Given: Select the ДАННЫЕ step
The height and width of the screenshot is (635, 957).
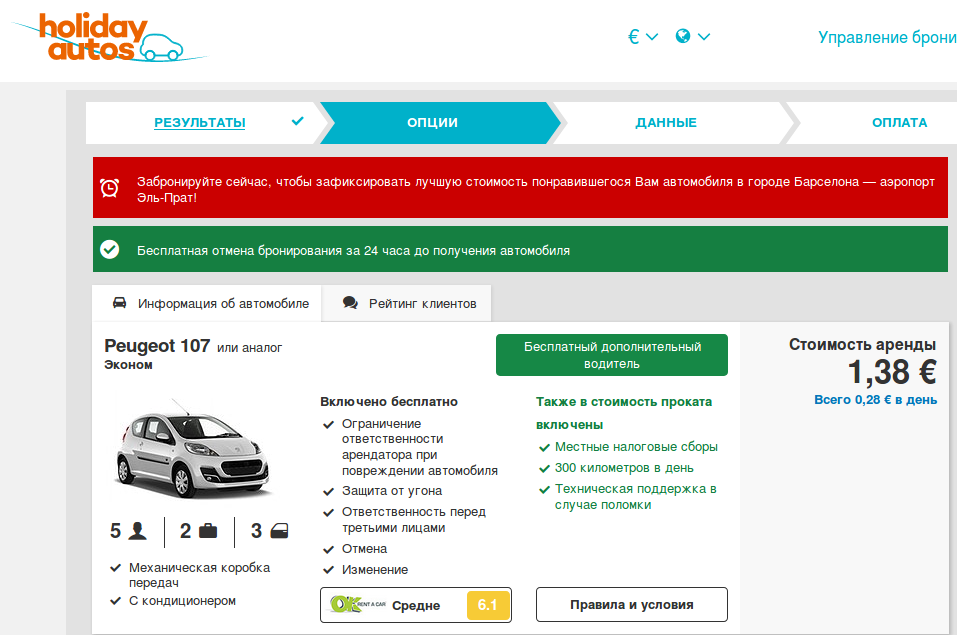Looking at the screenshot, I should [x=666, y=123].
